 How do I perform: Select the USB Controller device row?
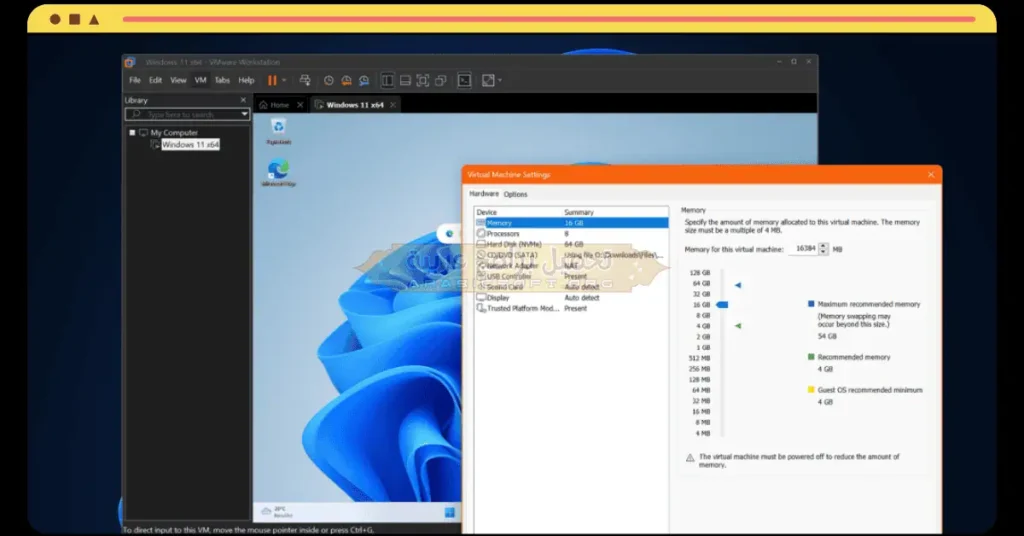pyautogui.click(x=572, y=276)
